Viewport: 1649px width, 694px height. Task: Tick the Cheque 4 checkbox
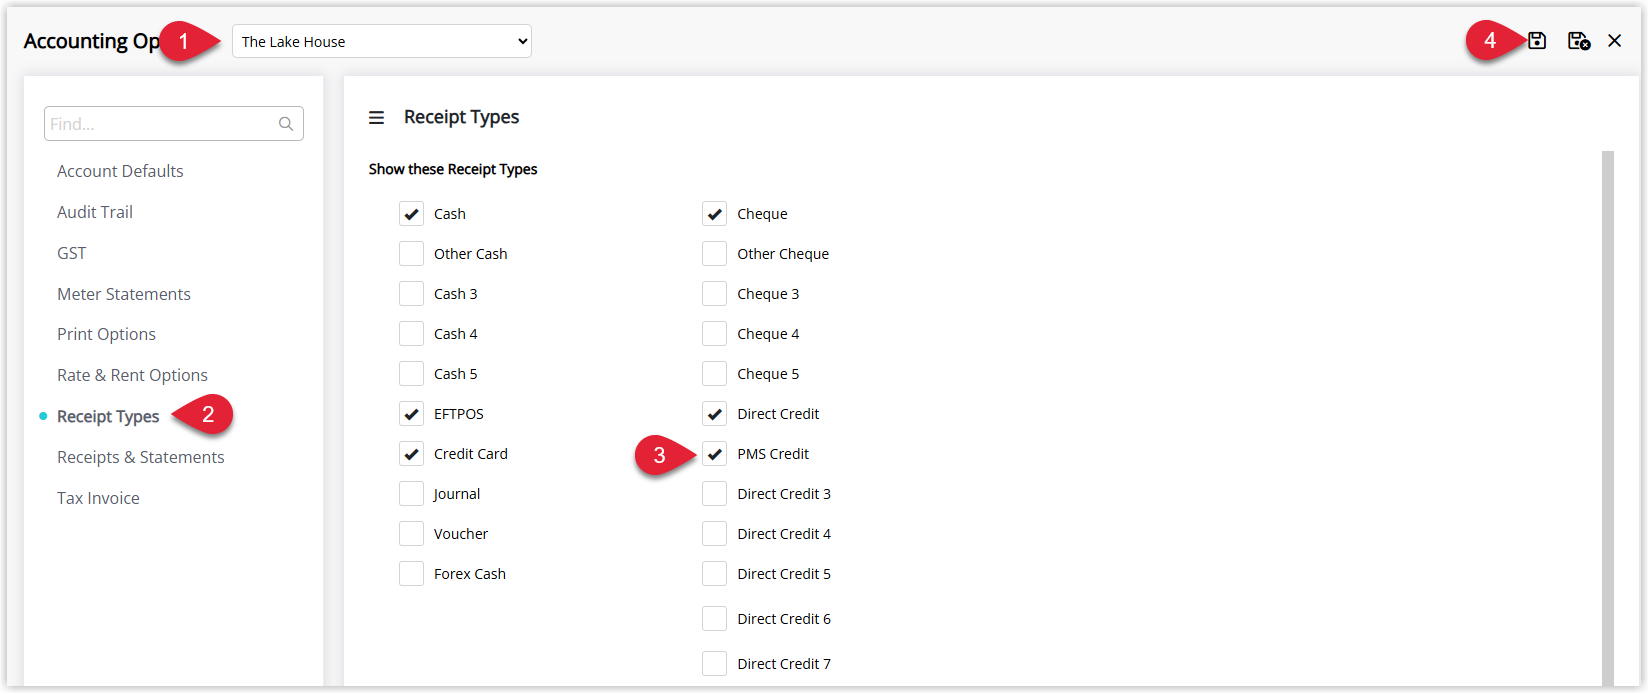[x=714, y=334]
